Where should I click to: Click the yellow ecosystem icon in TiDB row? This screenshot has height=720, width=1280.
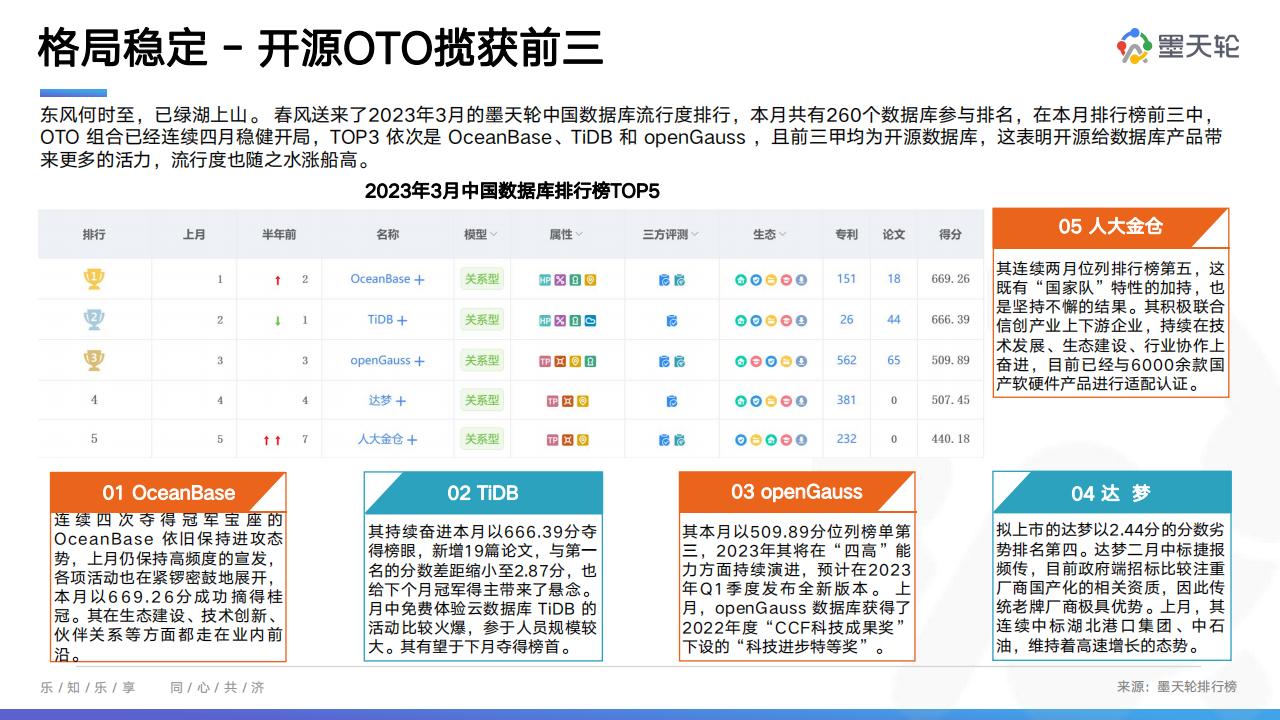point(771,320)
